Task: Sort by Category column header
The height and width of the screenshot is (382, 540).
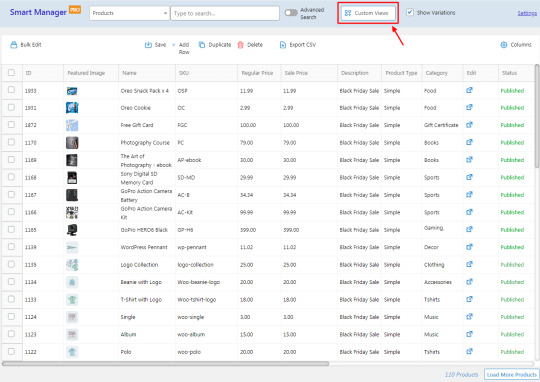Action: (x=443, y=73)
